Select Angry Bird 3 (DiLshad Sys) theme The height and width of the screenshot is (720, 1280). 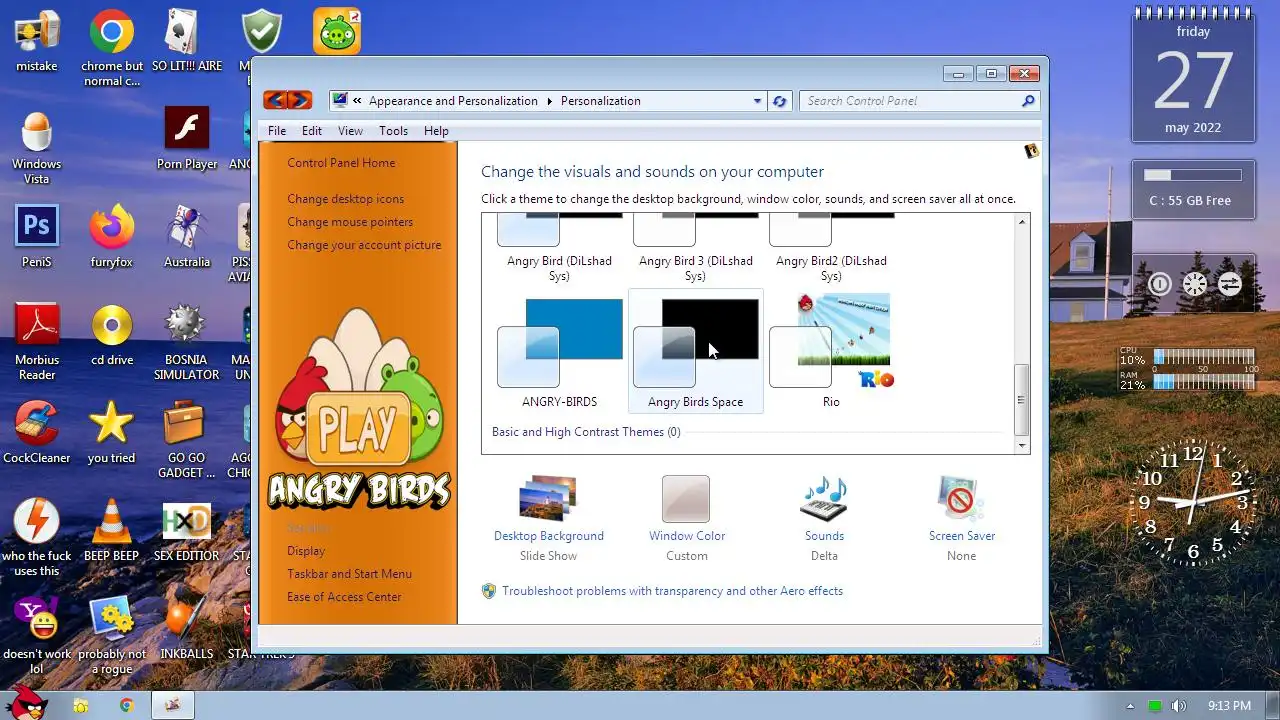695,250
